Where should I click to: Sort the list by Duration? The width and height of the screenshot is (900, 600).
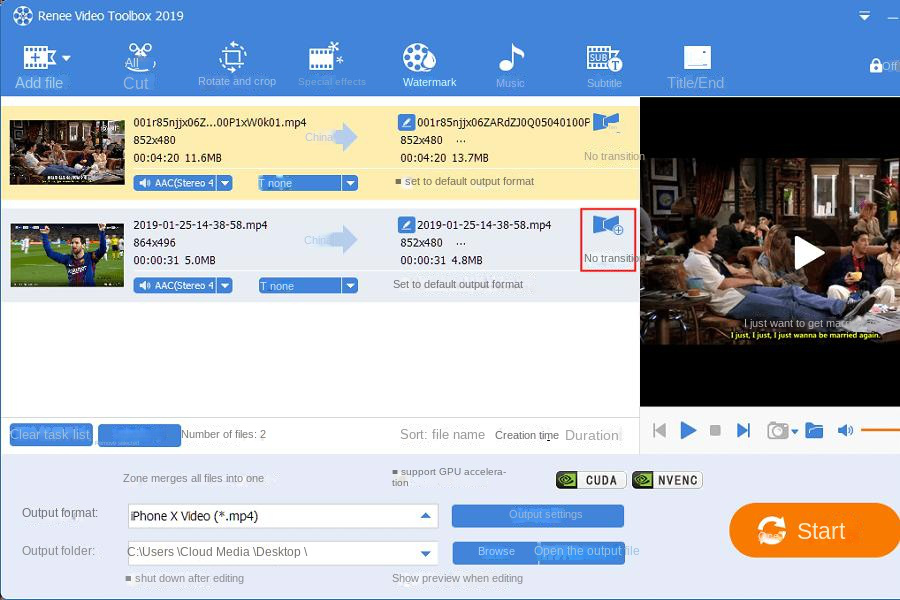point(592,435)
